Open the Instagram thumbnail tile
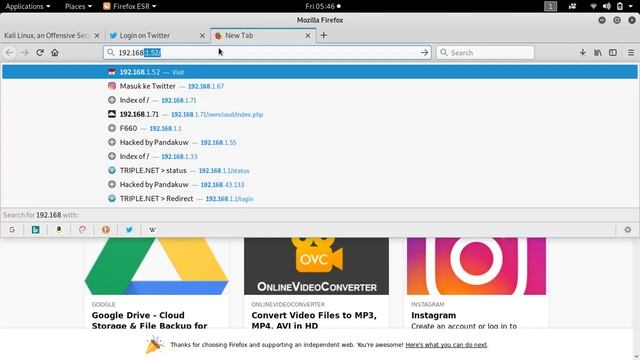 coord(476,266)
